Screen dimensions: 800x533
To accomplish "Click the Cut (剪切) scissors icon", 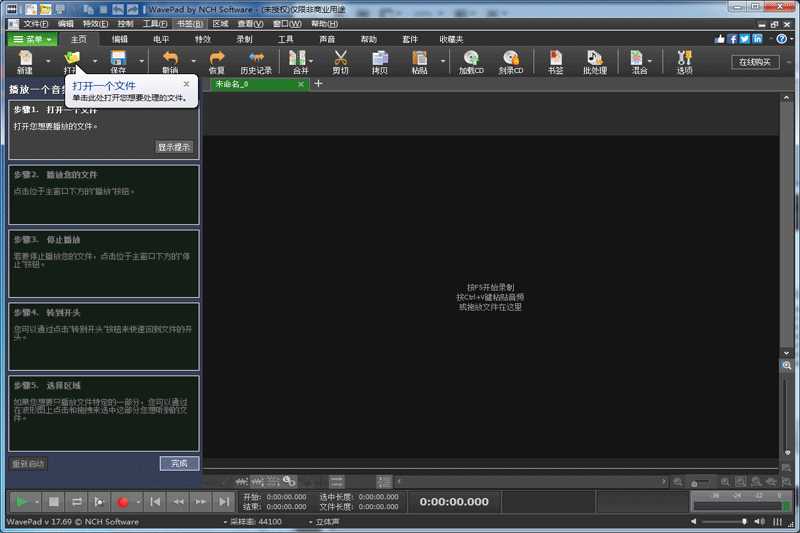I will [340, 62].
